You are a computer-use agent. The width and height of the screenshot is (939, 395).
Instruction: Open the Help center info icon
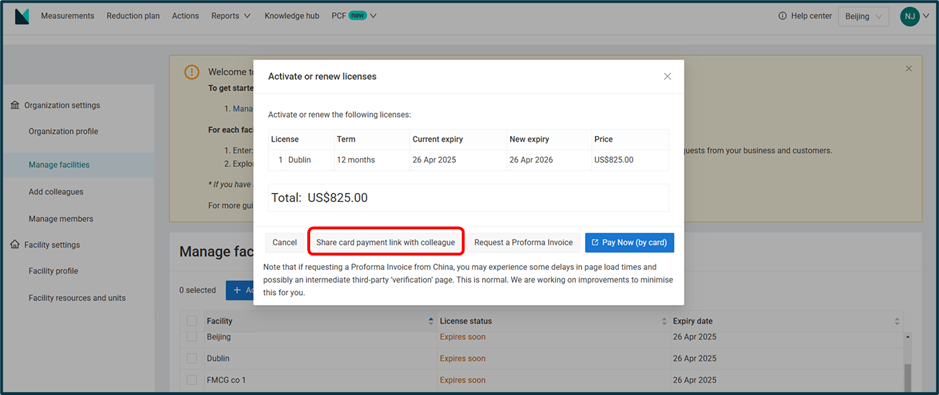point(782,16)
